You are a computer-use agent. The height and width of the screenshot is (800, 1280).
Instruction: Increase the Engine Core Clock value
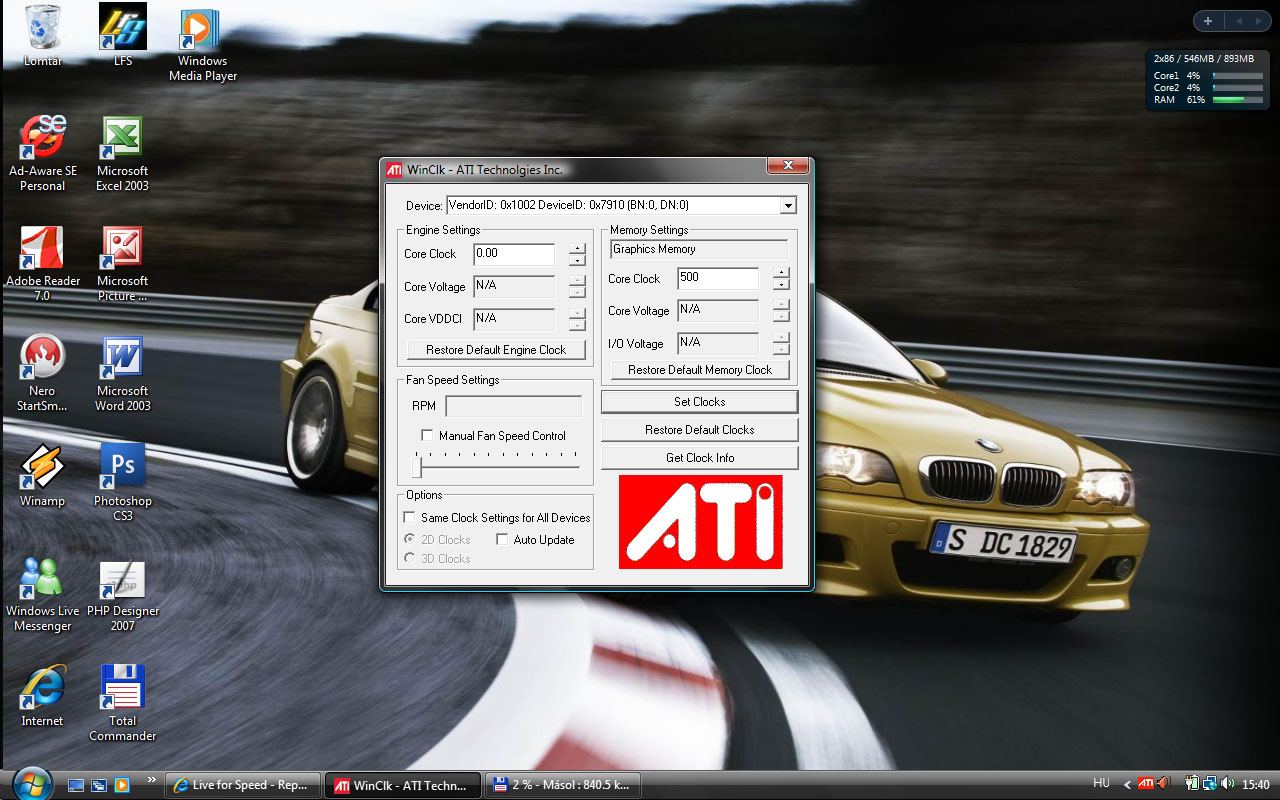coord(577,249)
